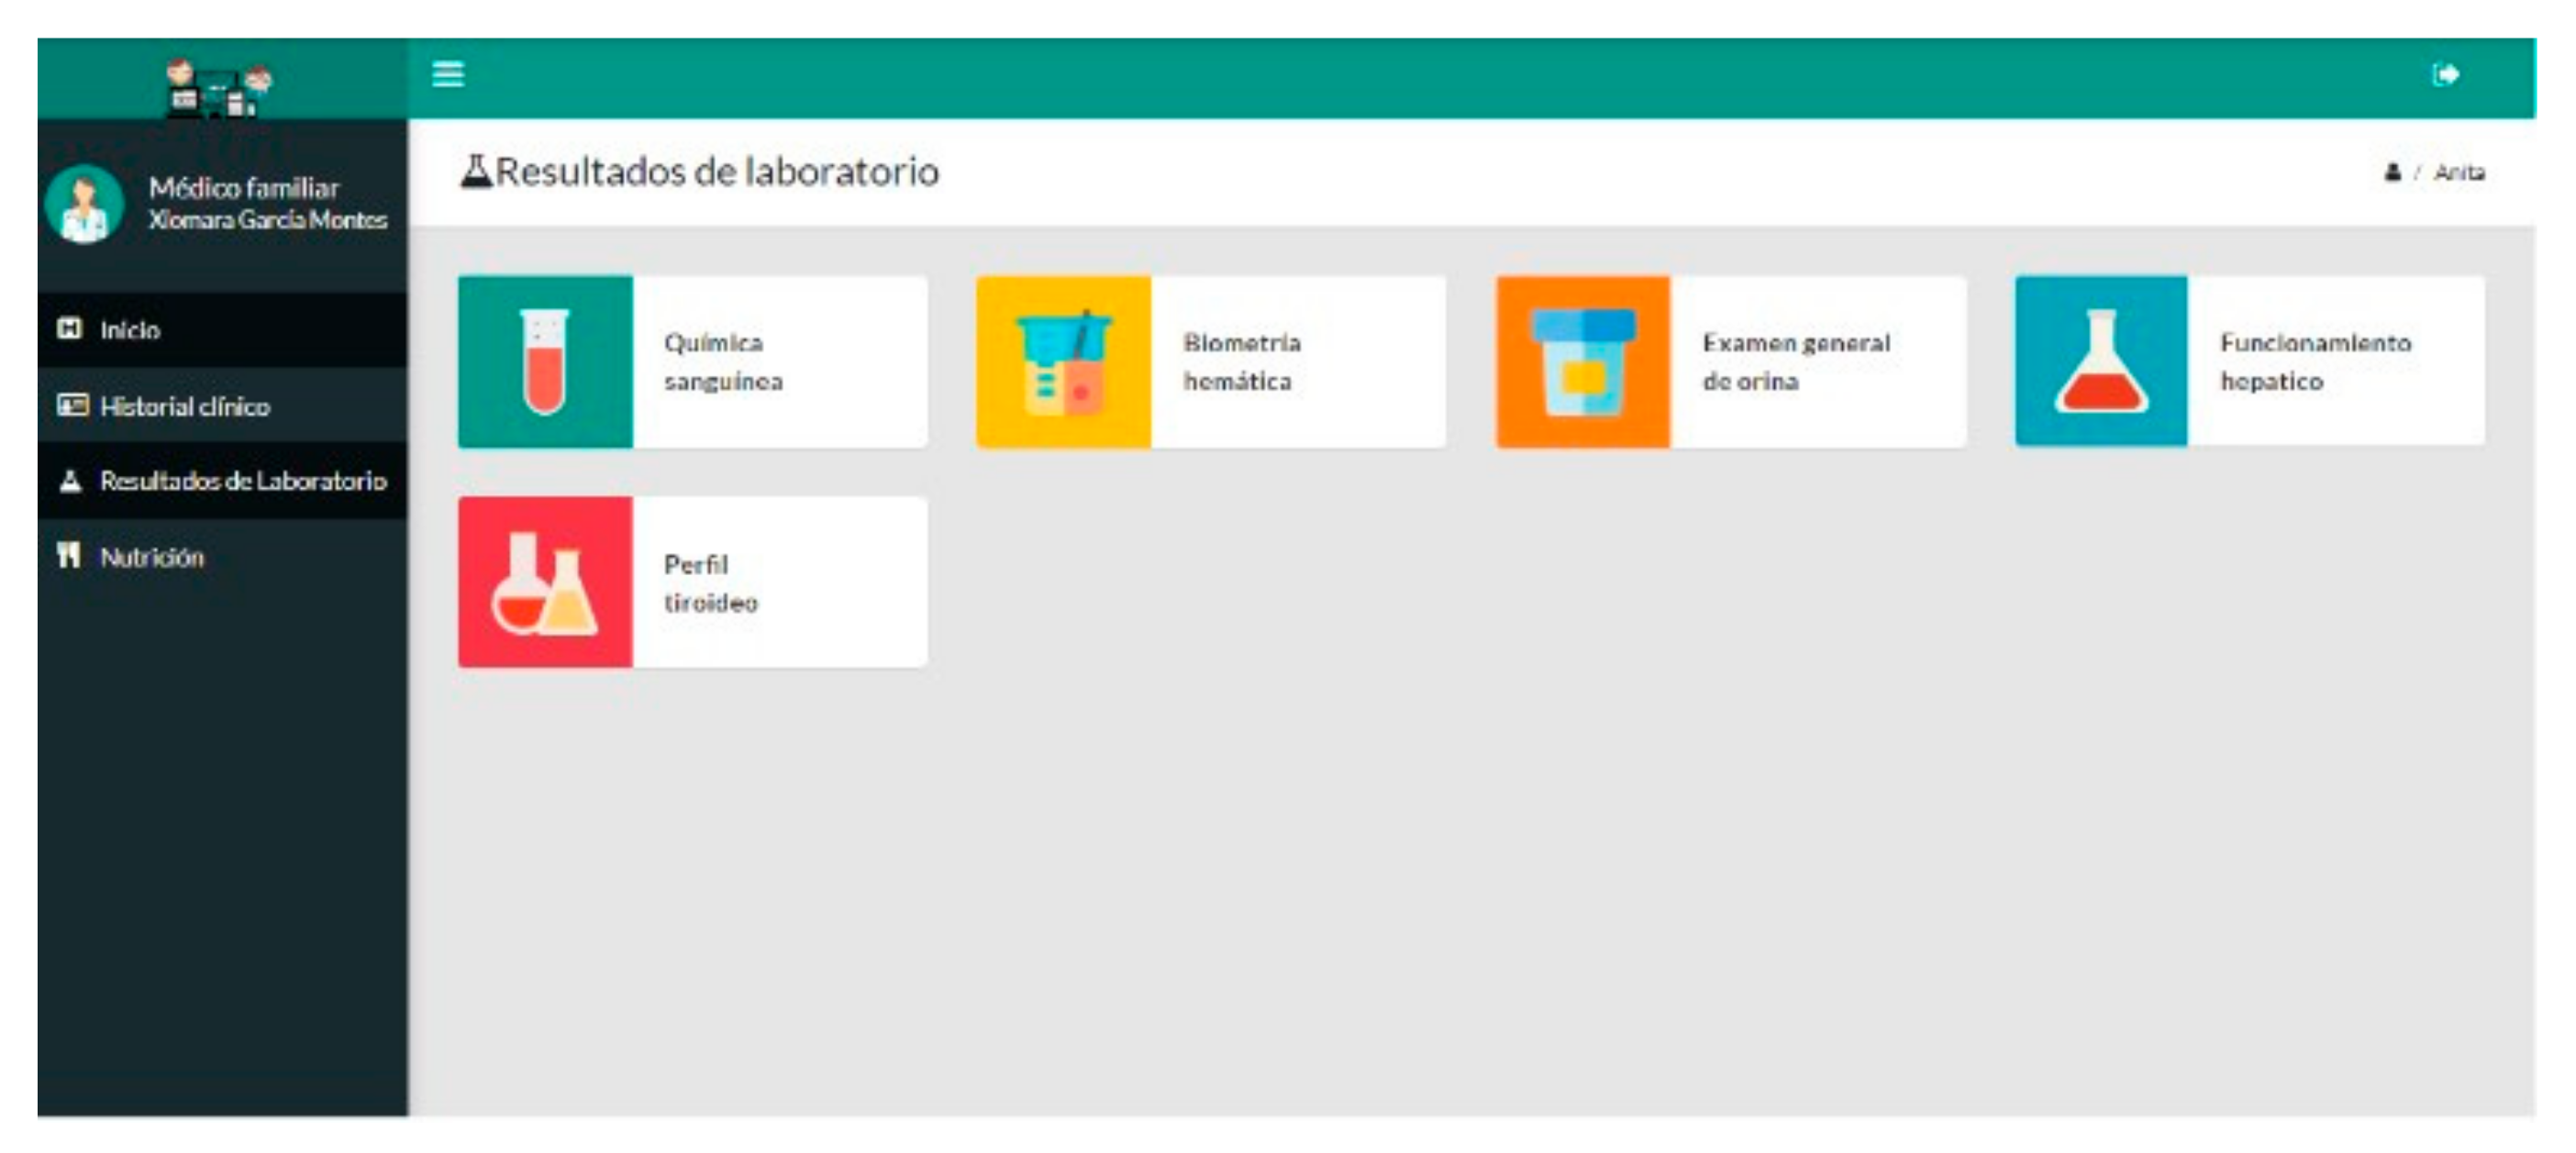This screenshot has width=2576, height=1153.
Task: Click the Anita breadcrumb link
Action: [2459, 173]
